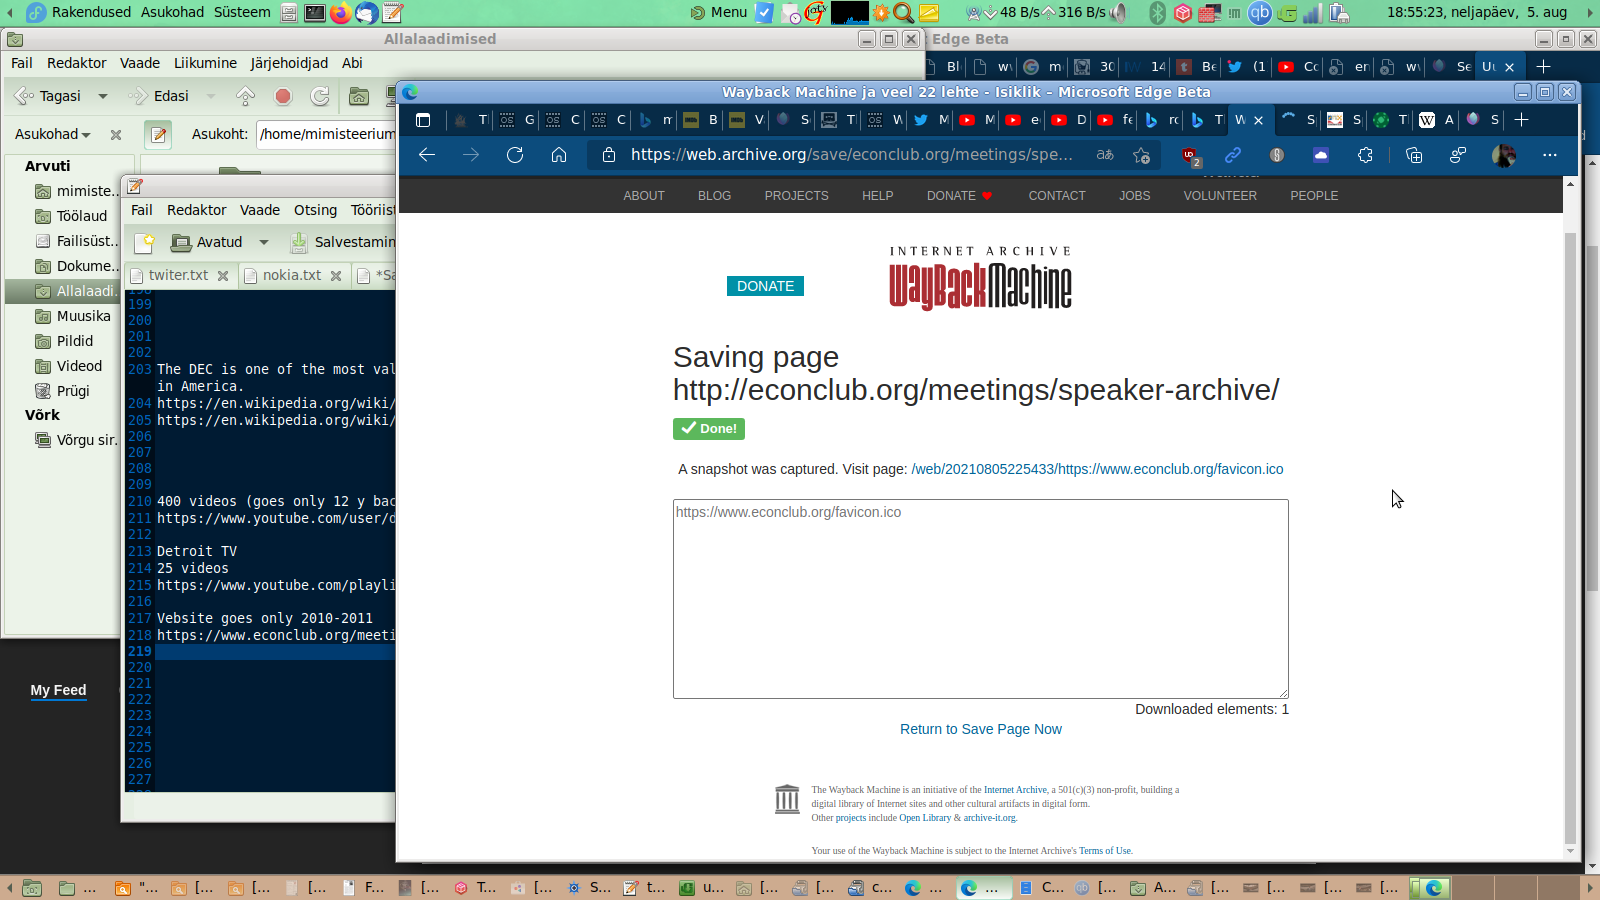This screenshot has width=1600, height=900.
Task: Close the Asukohad side pane
Action: 116,134
